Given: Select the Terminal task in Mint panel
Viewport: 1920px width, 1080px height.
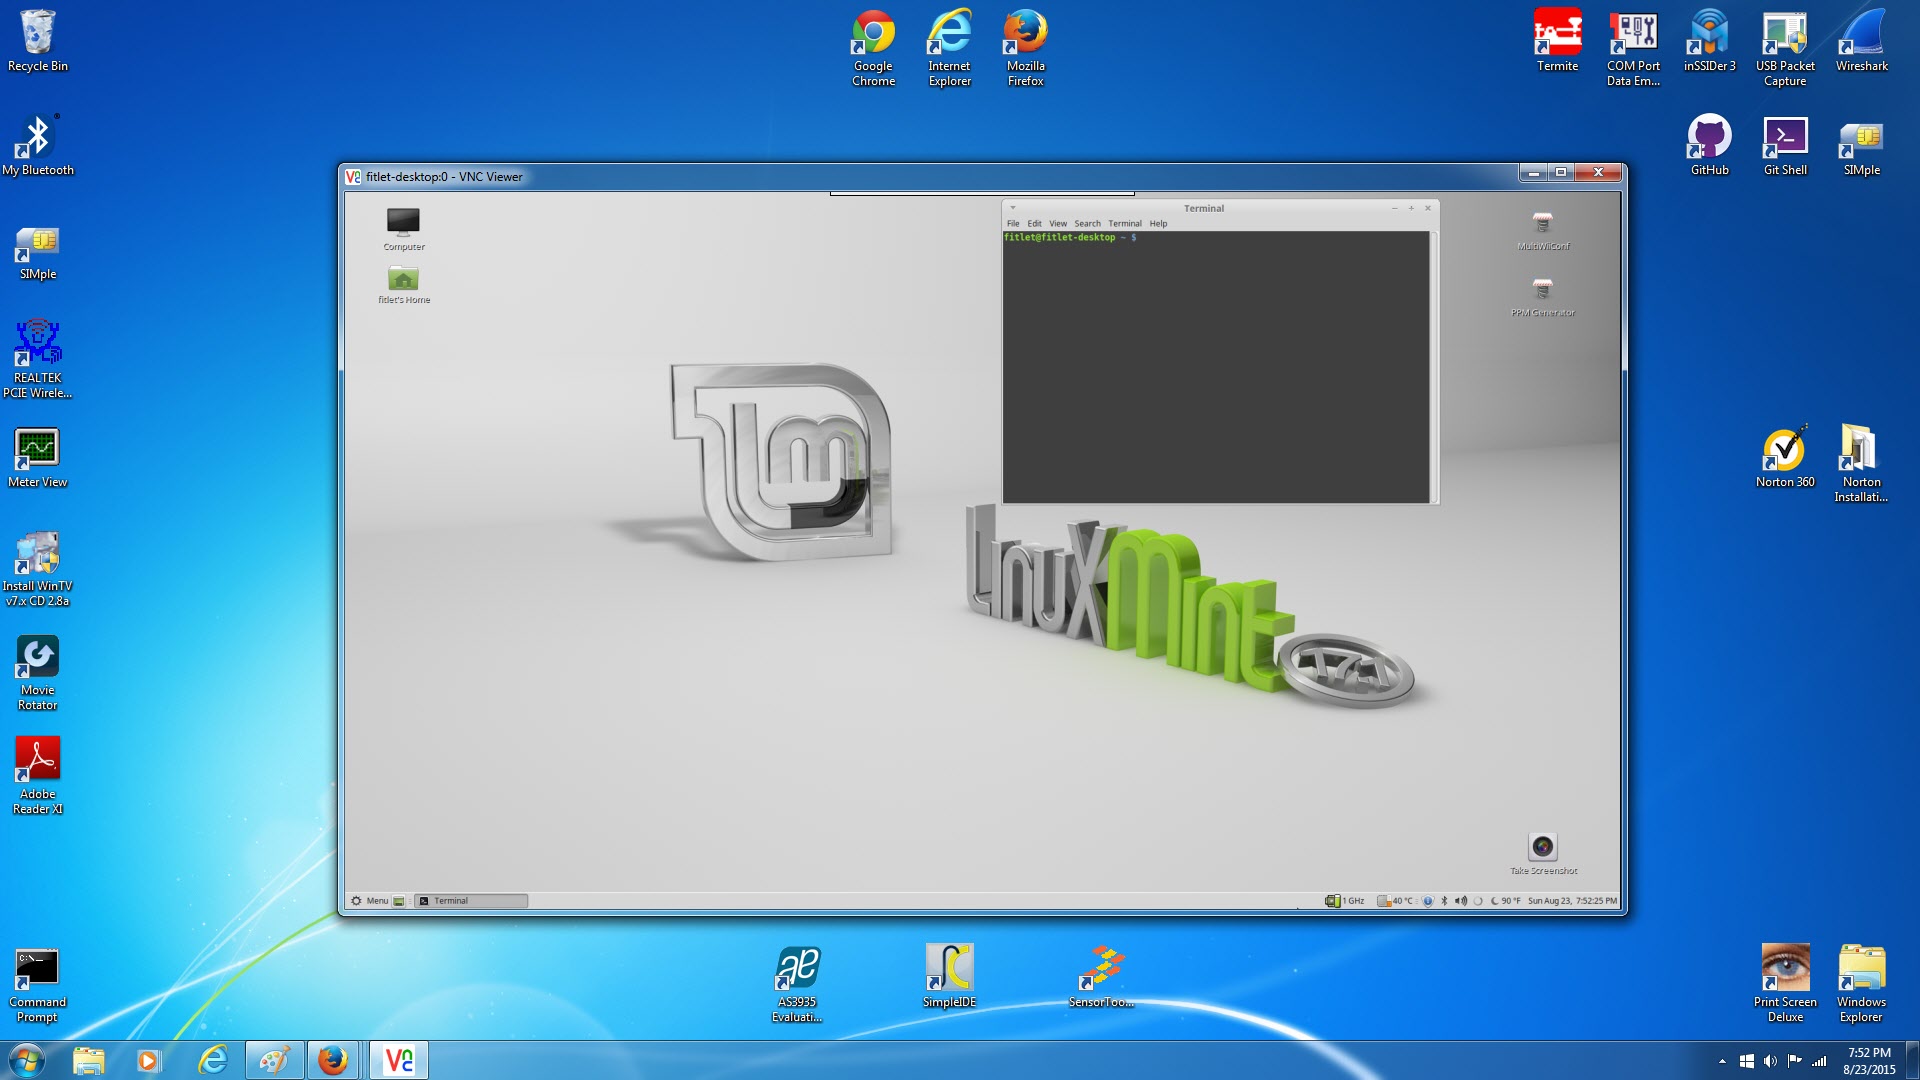Looking at the screenshot, I should [x=471, y=901].
